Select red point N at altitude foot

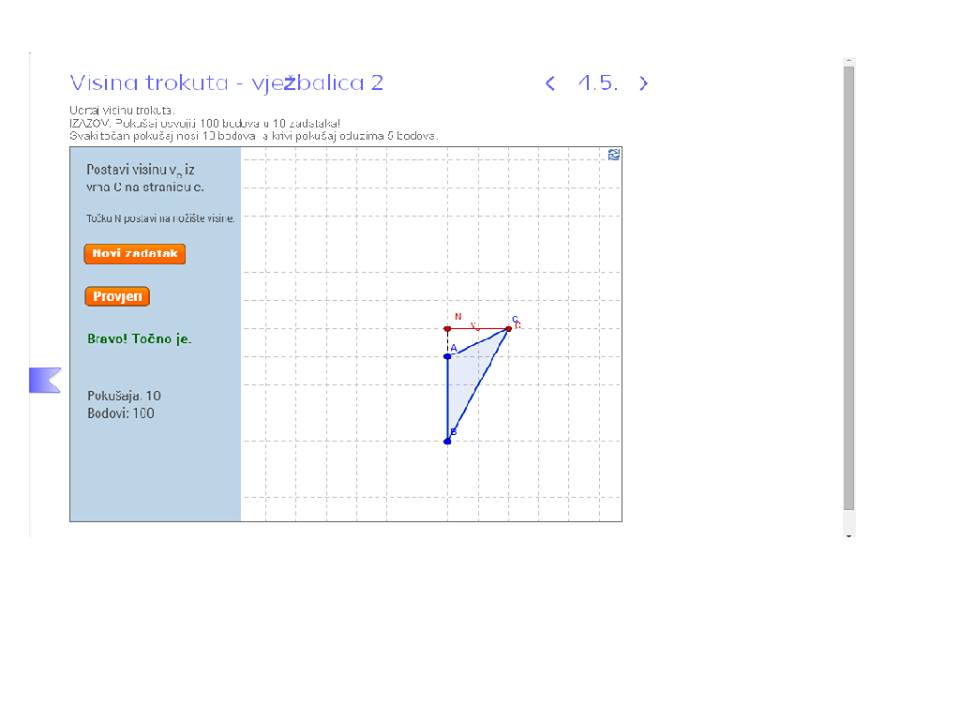(447, 328)
